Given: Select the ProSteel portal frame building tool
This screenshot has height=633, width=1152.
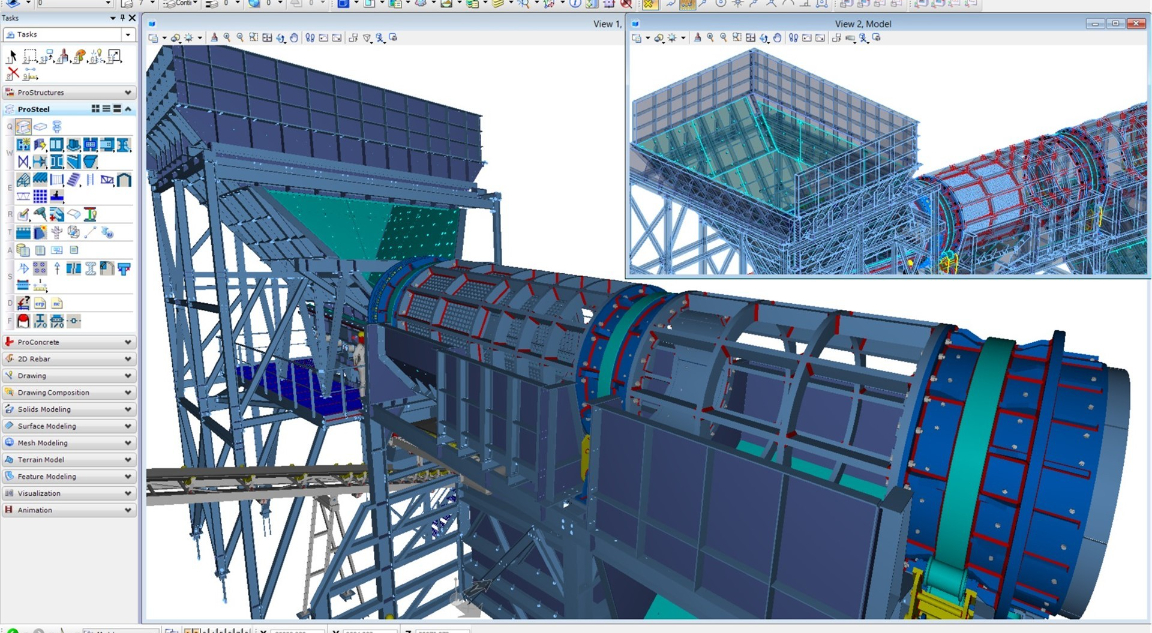Looking at the screenshot, I should pyautogui.click(x=123, y=179).
